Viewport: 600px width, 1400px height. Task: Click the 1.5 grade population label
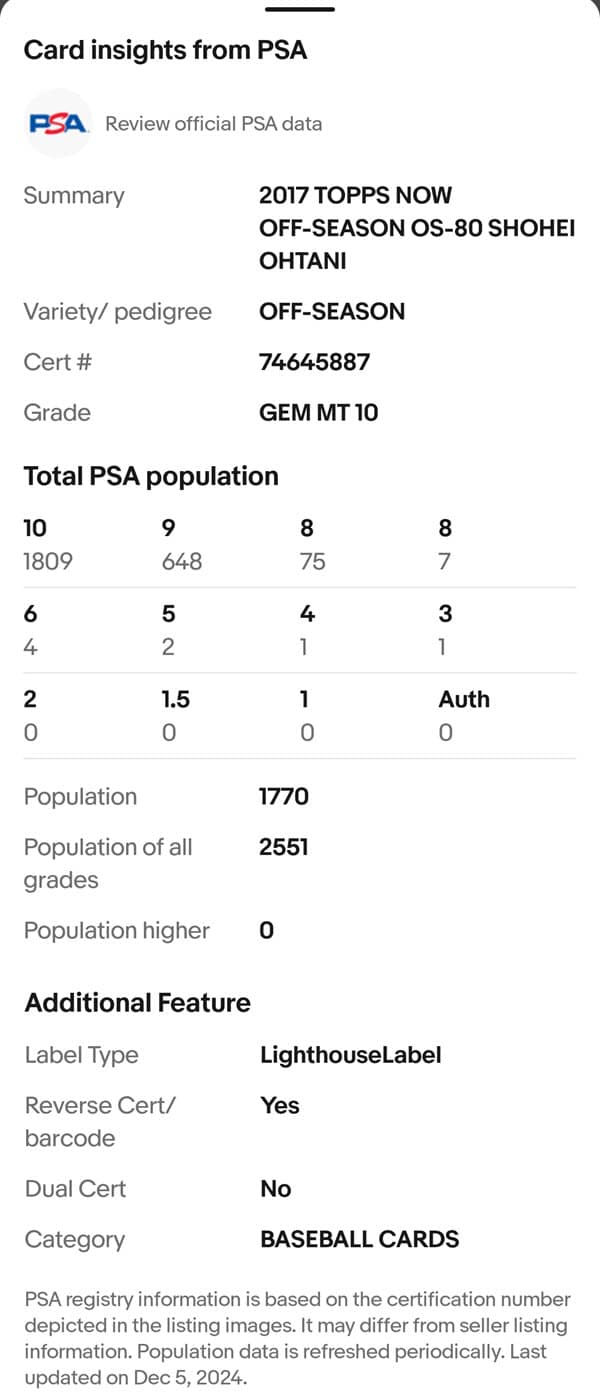click(x=176, y=699)
